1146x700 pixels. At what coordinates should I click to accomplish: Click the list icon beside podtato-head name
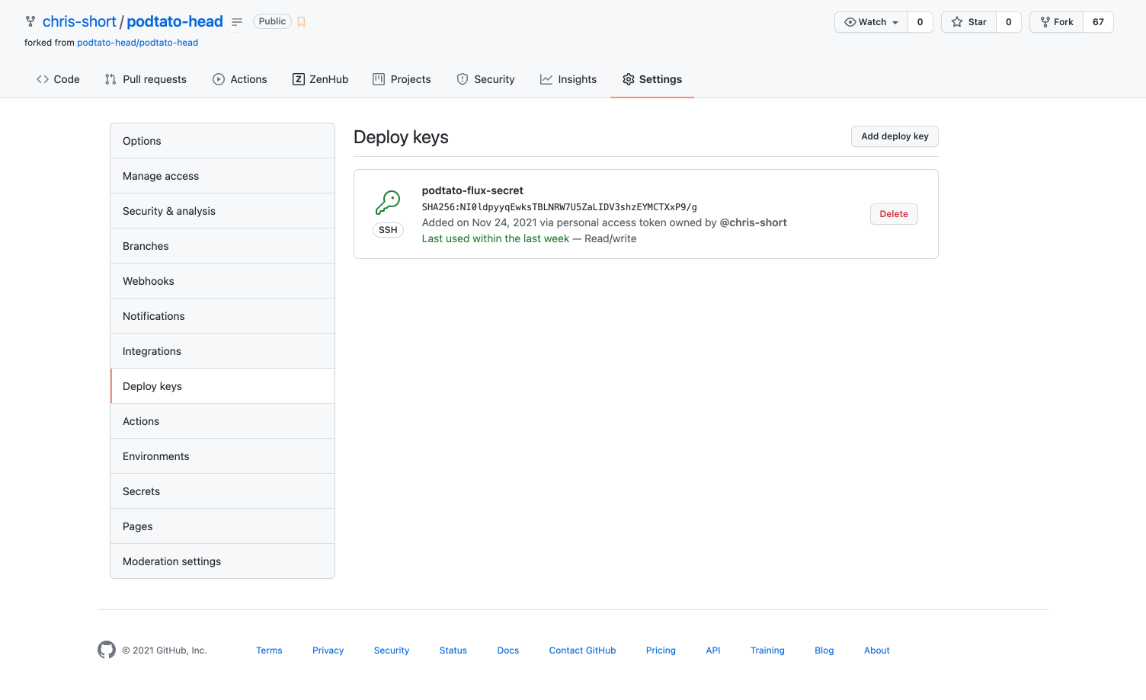point(237,22)
